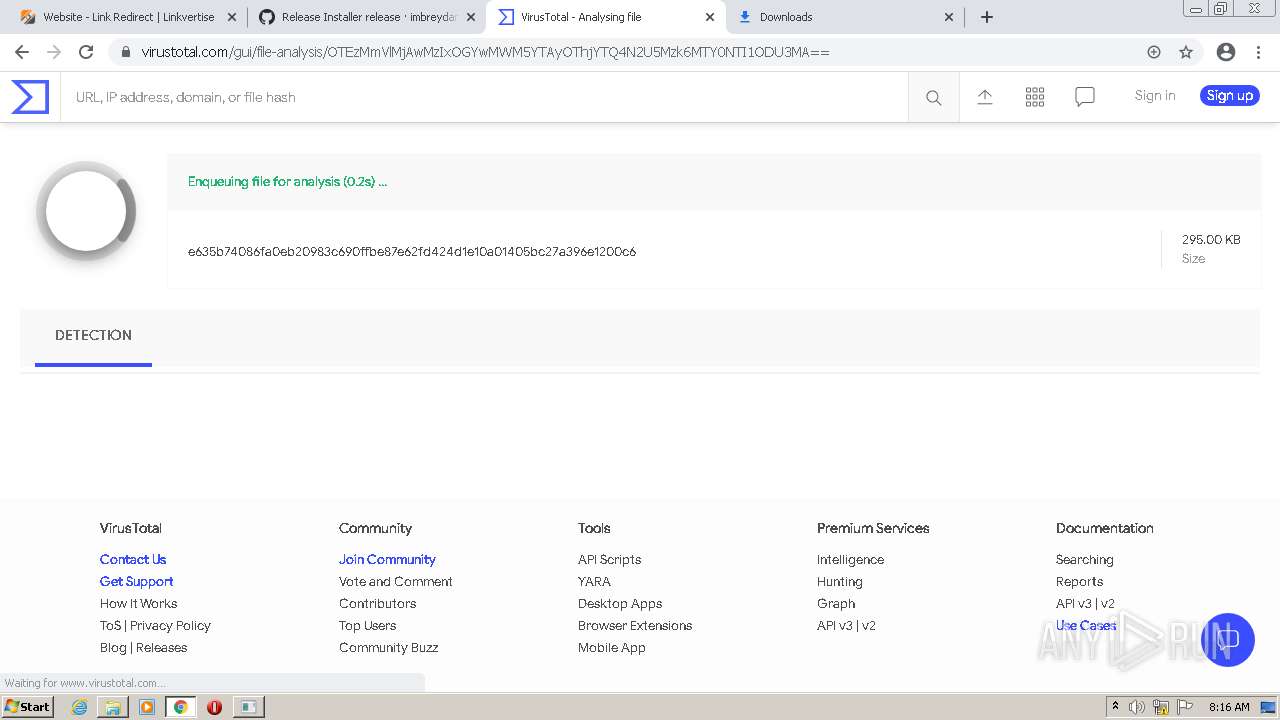Viewport: 1280px width, 720px height.
Task: Open the Graph link
Action: coord(836,603)
